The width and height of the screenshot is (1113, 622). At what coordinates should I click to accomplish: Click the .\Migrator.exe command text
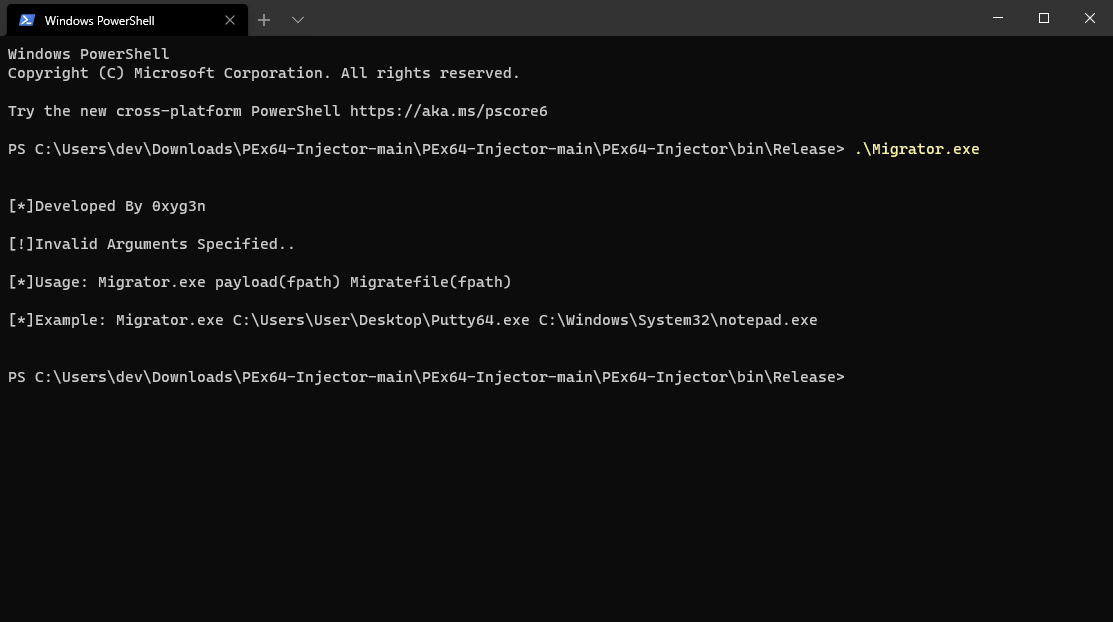(x=916, y=149)
